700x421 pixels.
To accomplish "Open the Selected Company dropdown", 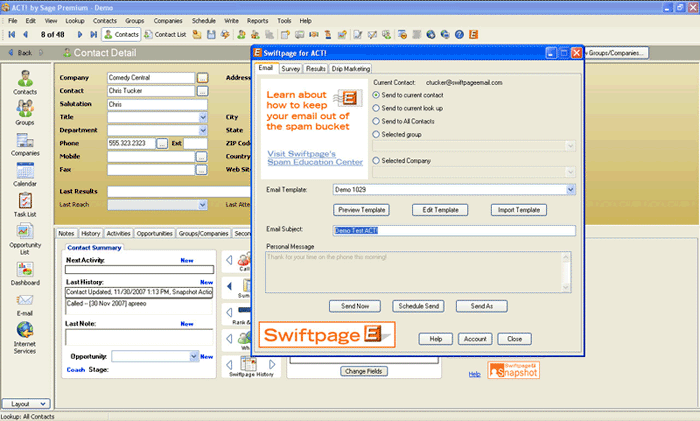I will click(x=570, y=172).
